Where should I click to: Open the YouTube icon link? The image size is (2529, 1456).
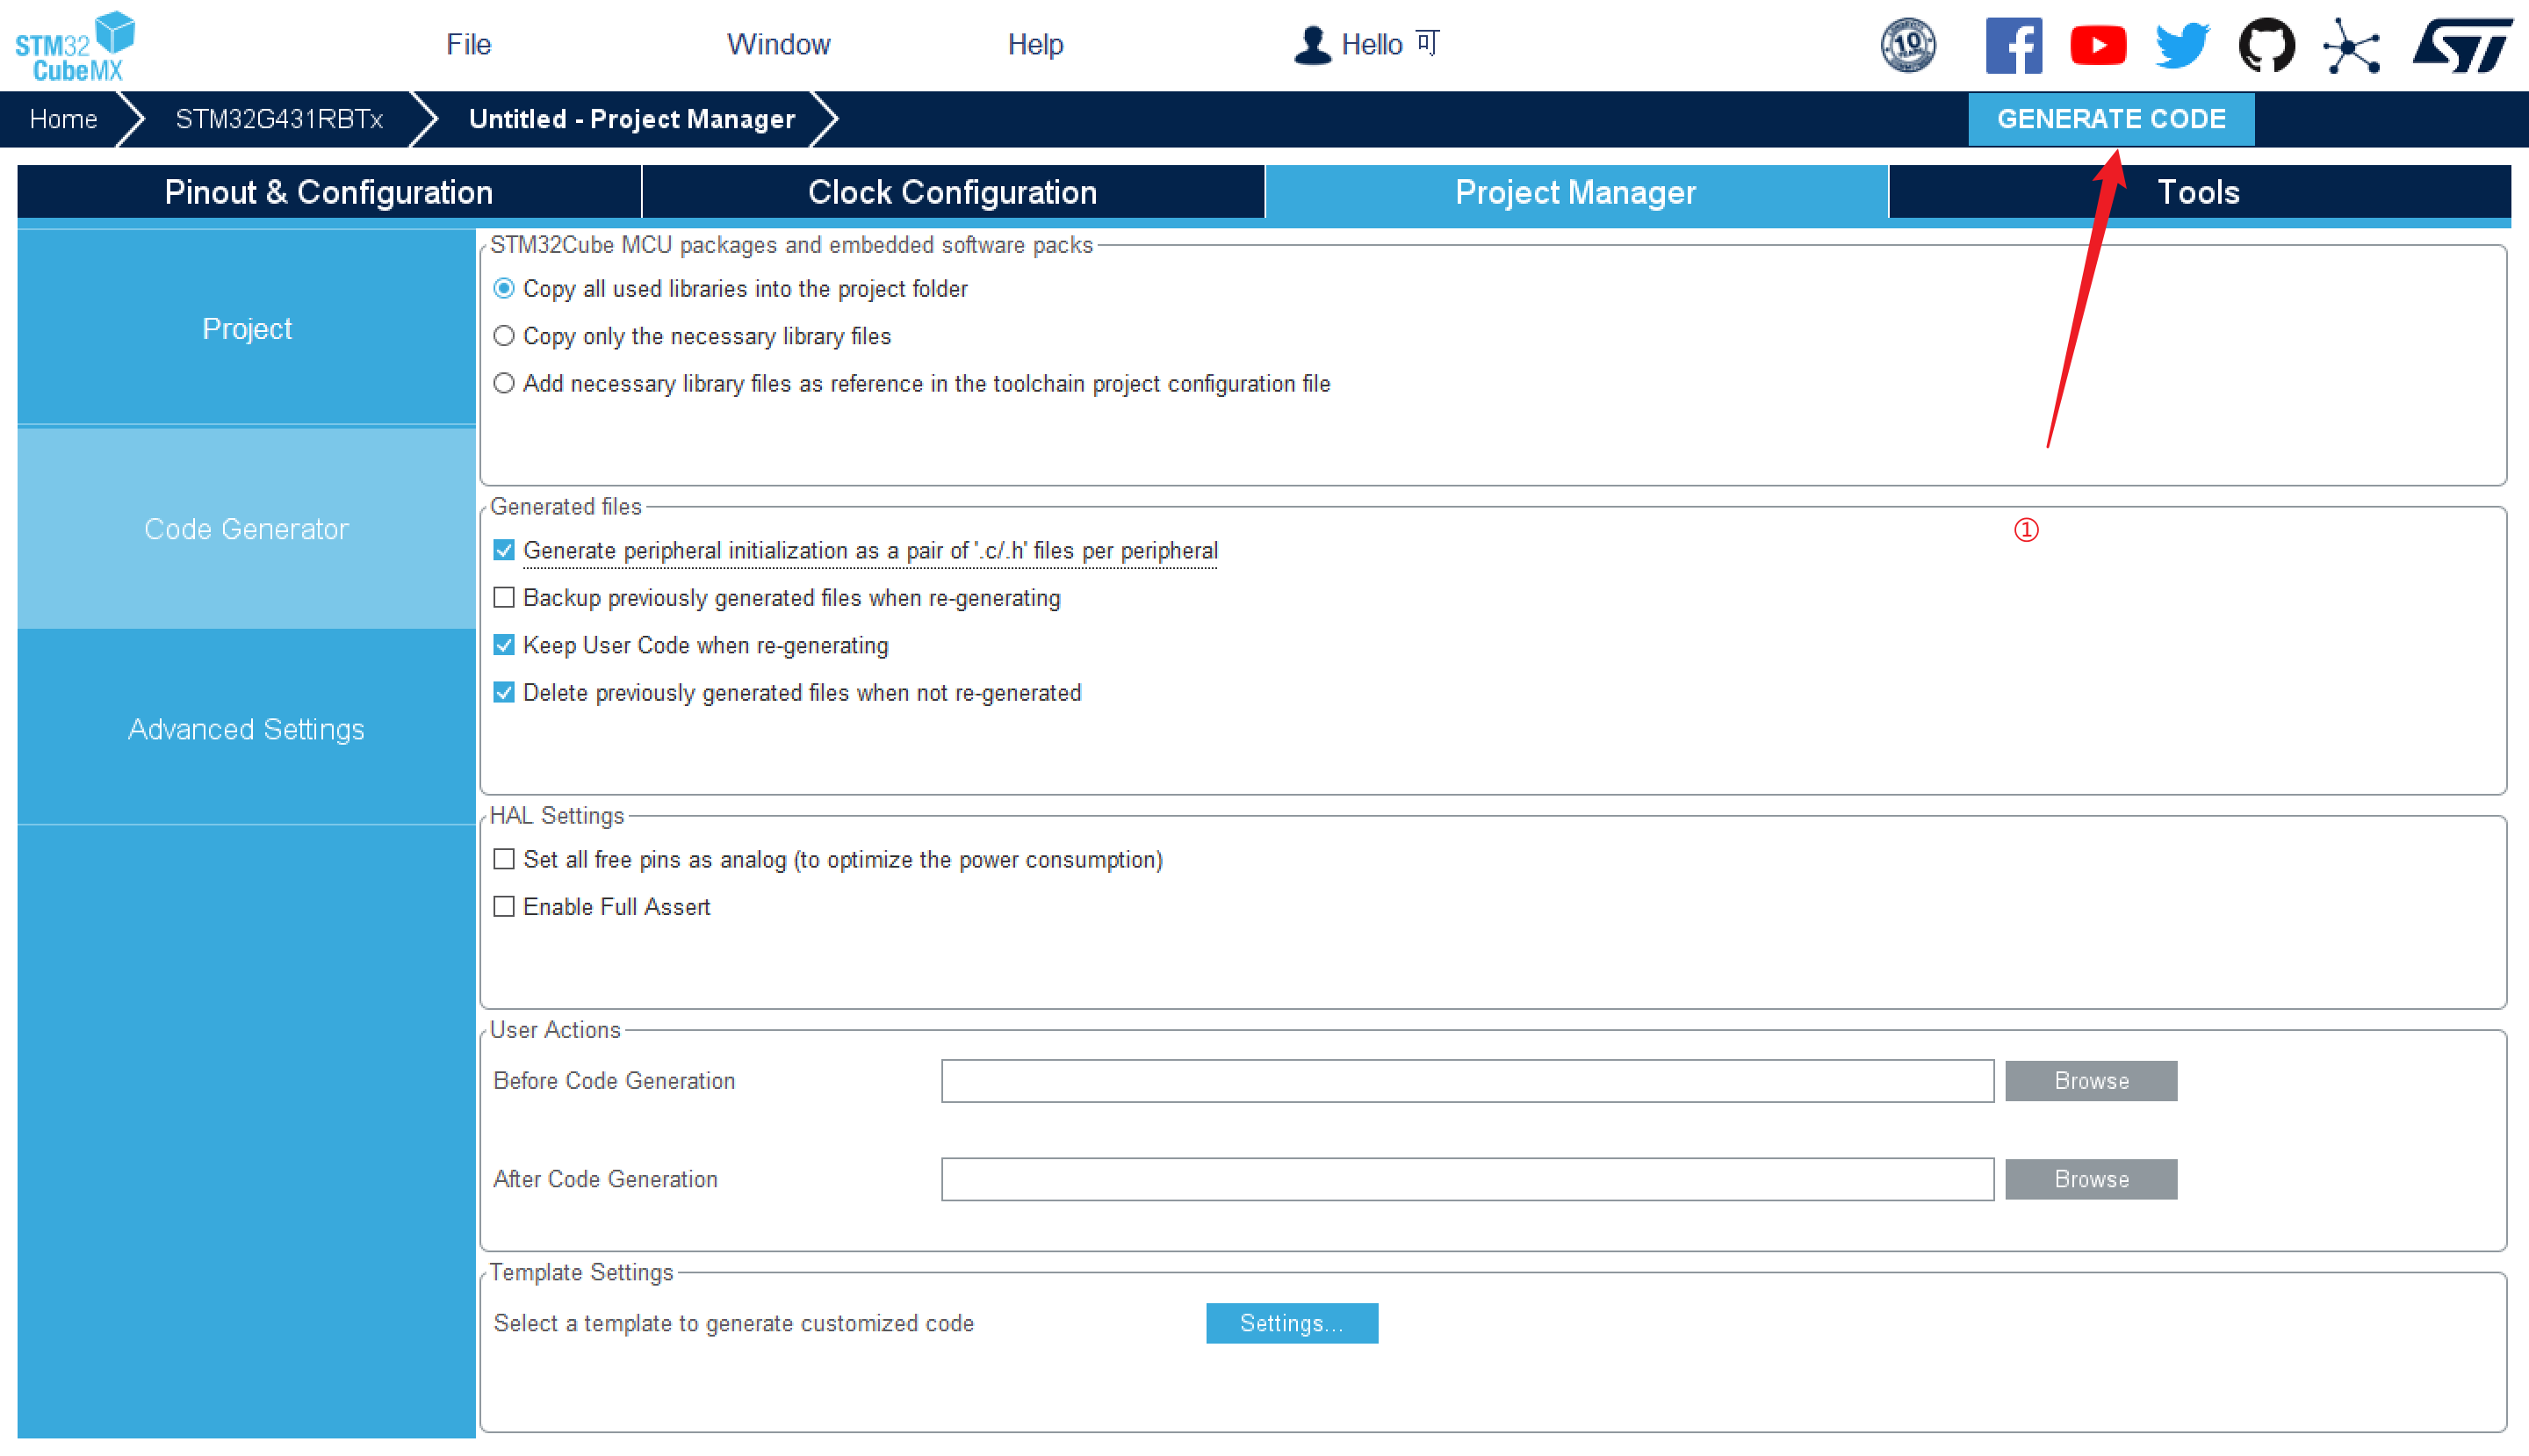(2098, 45)
